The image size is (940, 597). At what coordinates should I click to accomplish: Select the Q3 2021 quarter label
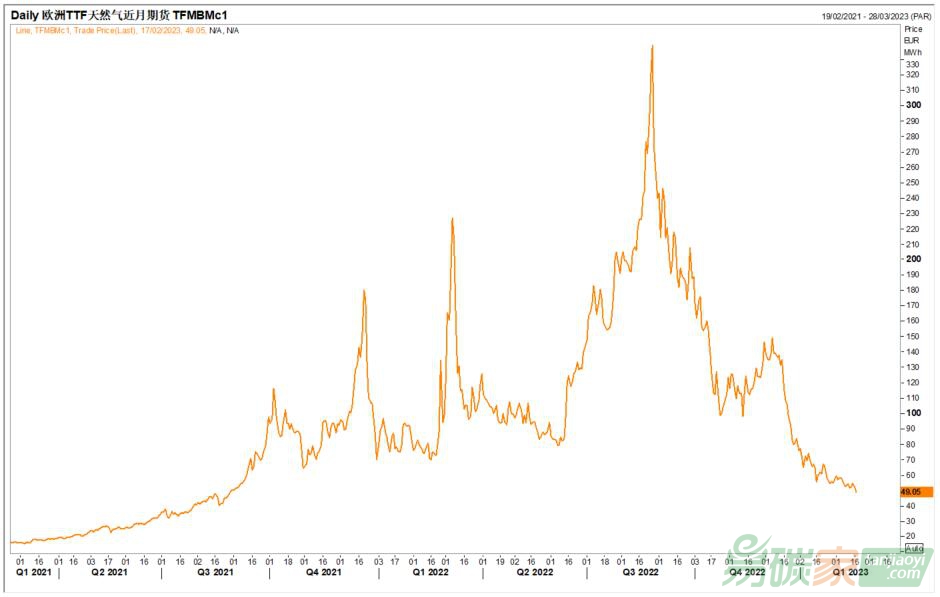(x=215, y=573)
